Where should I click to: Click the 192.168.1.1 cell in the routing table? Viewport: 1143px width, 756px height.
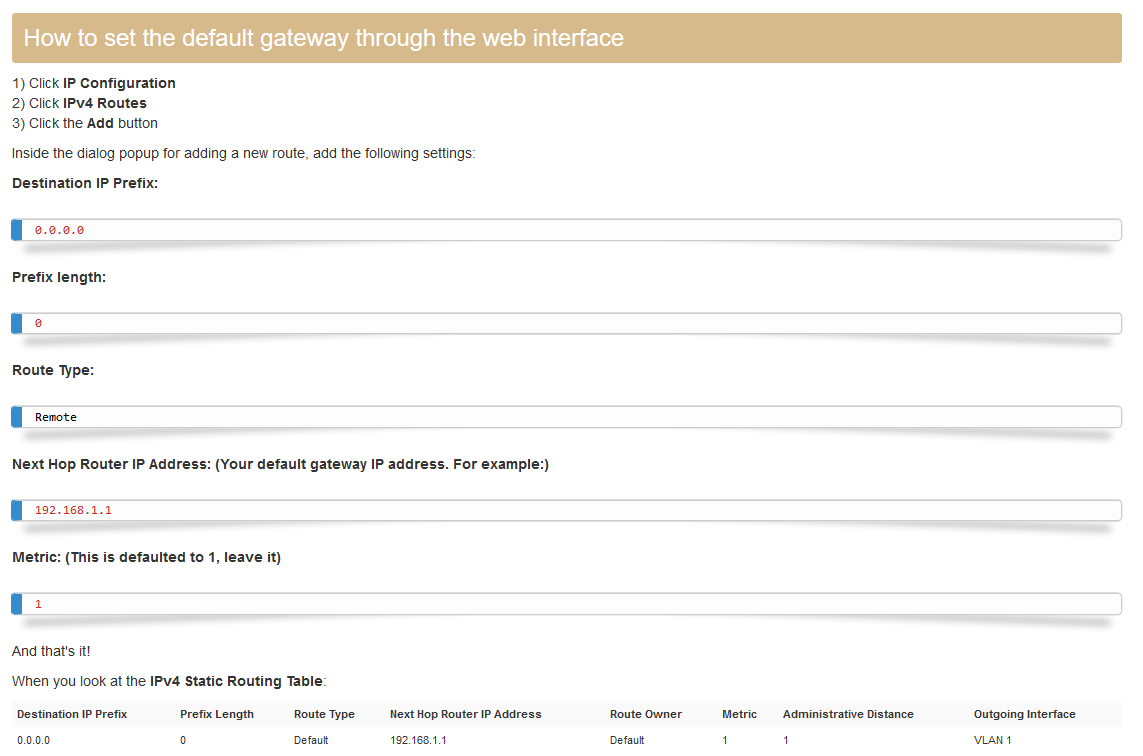point(418,740)
